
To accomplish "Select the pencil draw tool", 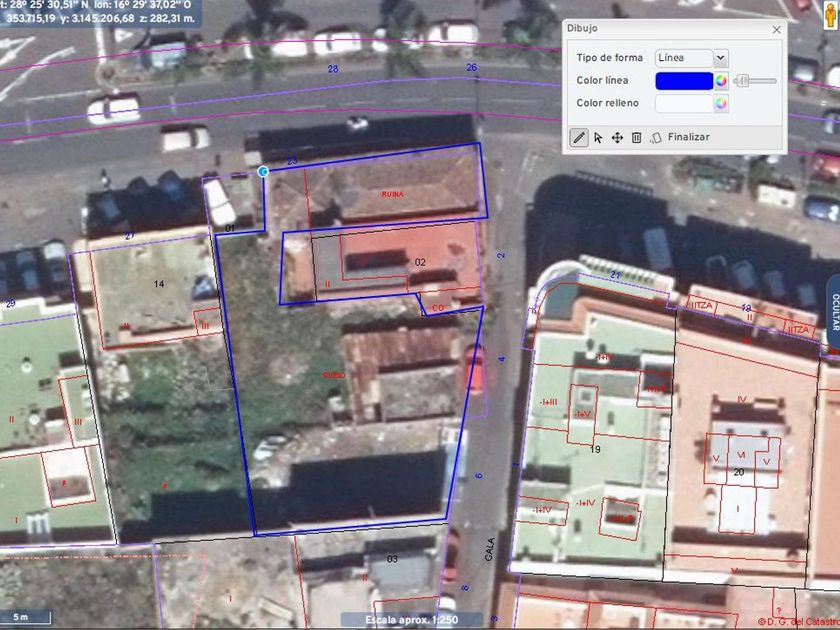I will coord(579,138).
